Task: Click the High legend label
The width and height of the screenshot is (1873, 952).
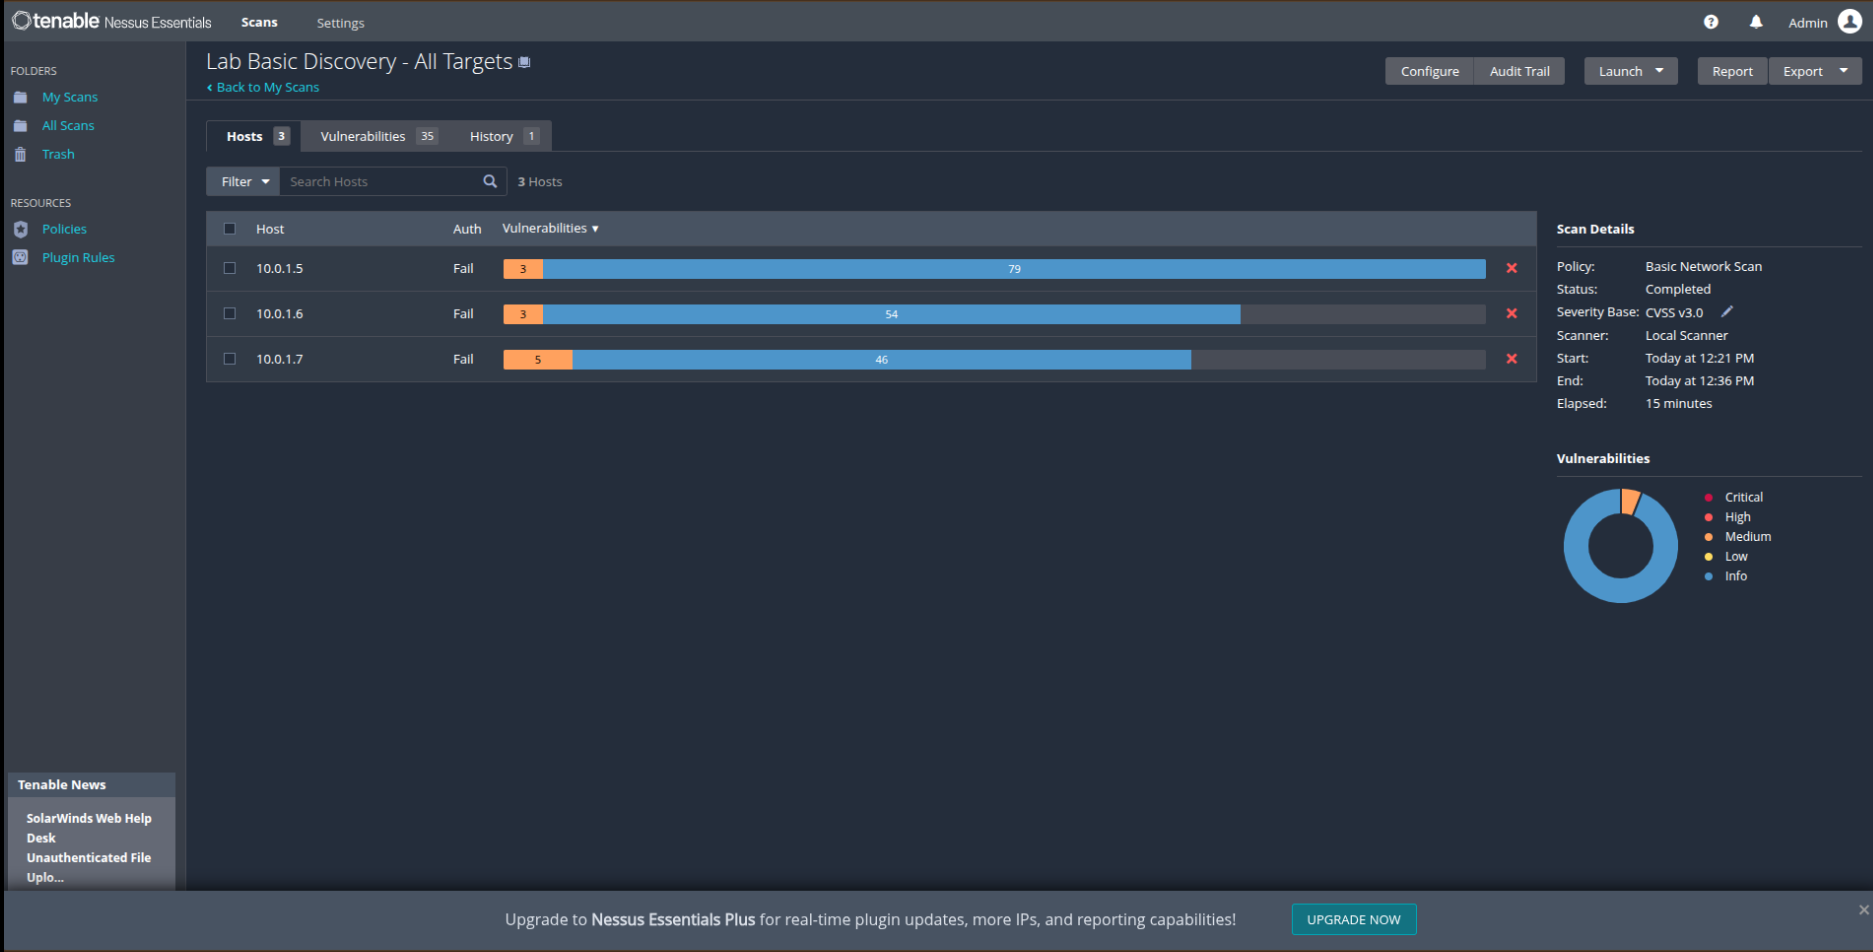Action: pos(1737,517)
